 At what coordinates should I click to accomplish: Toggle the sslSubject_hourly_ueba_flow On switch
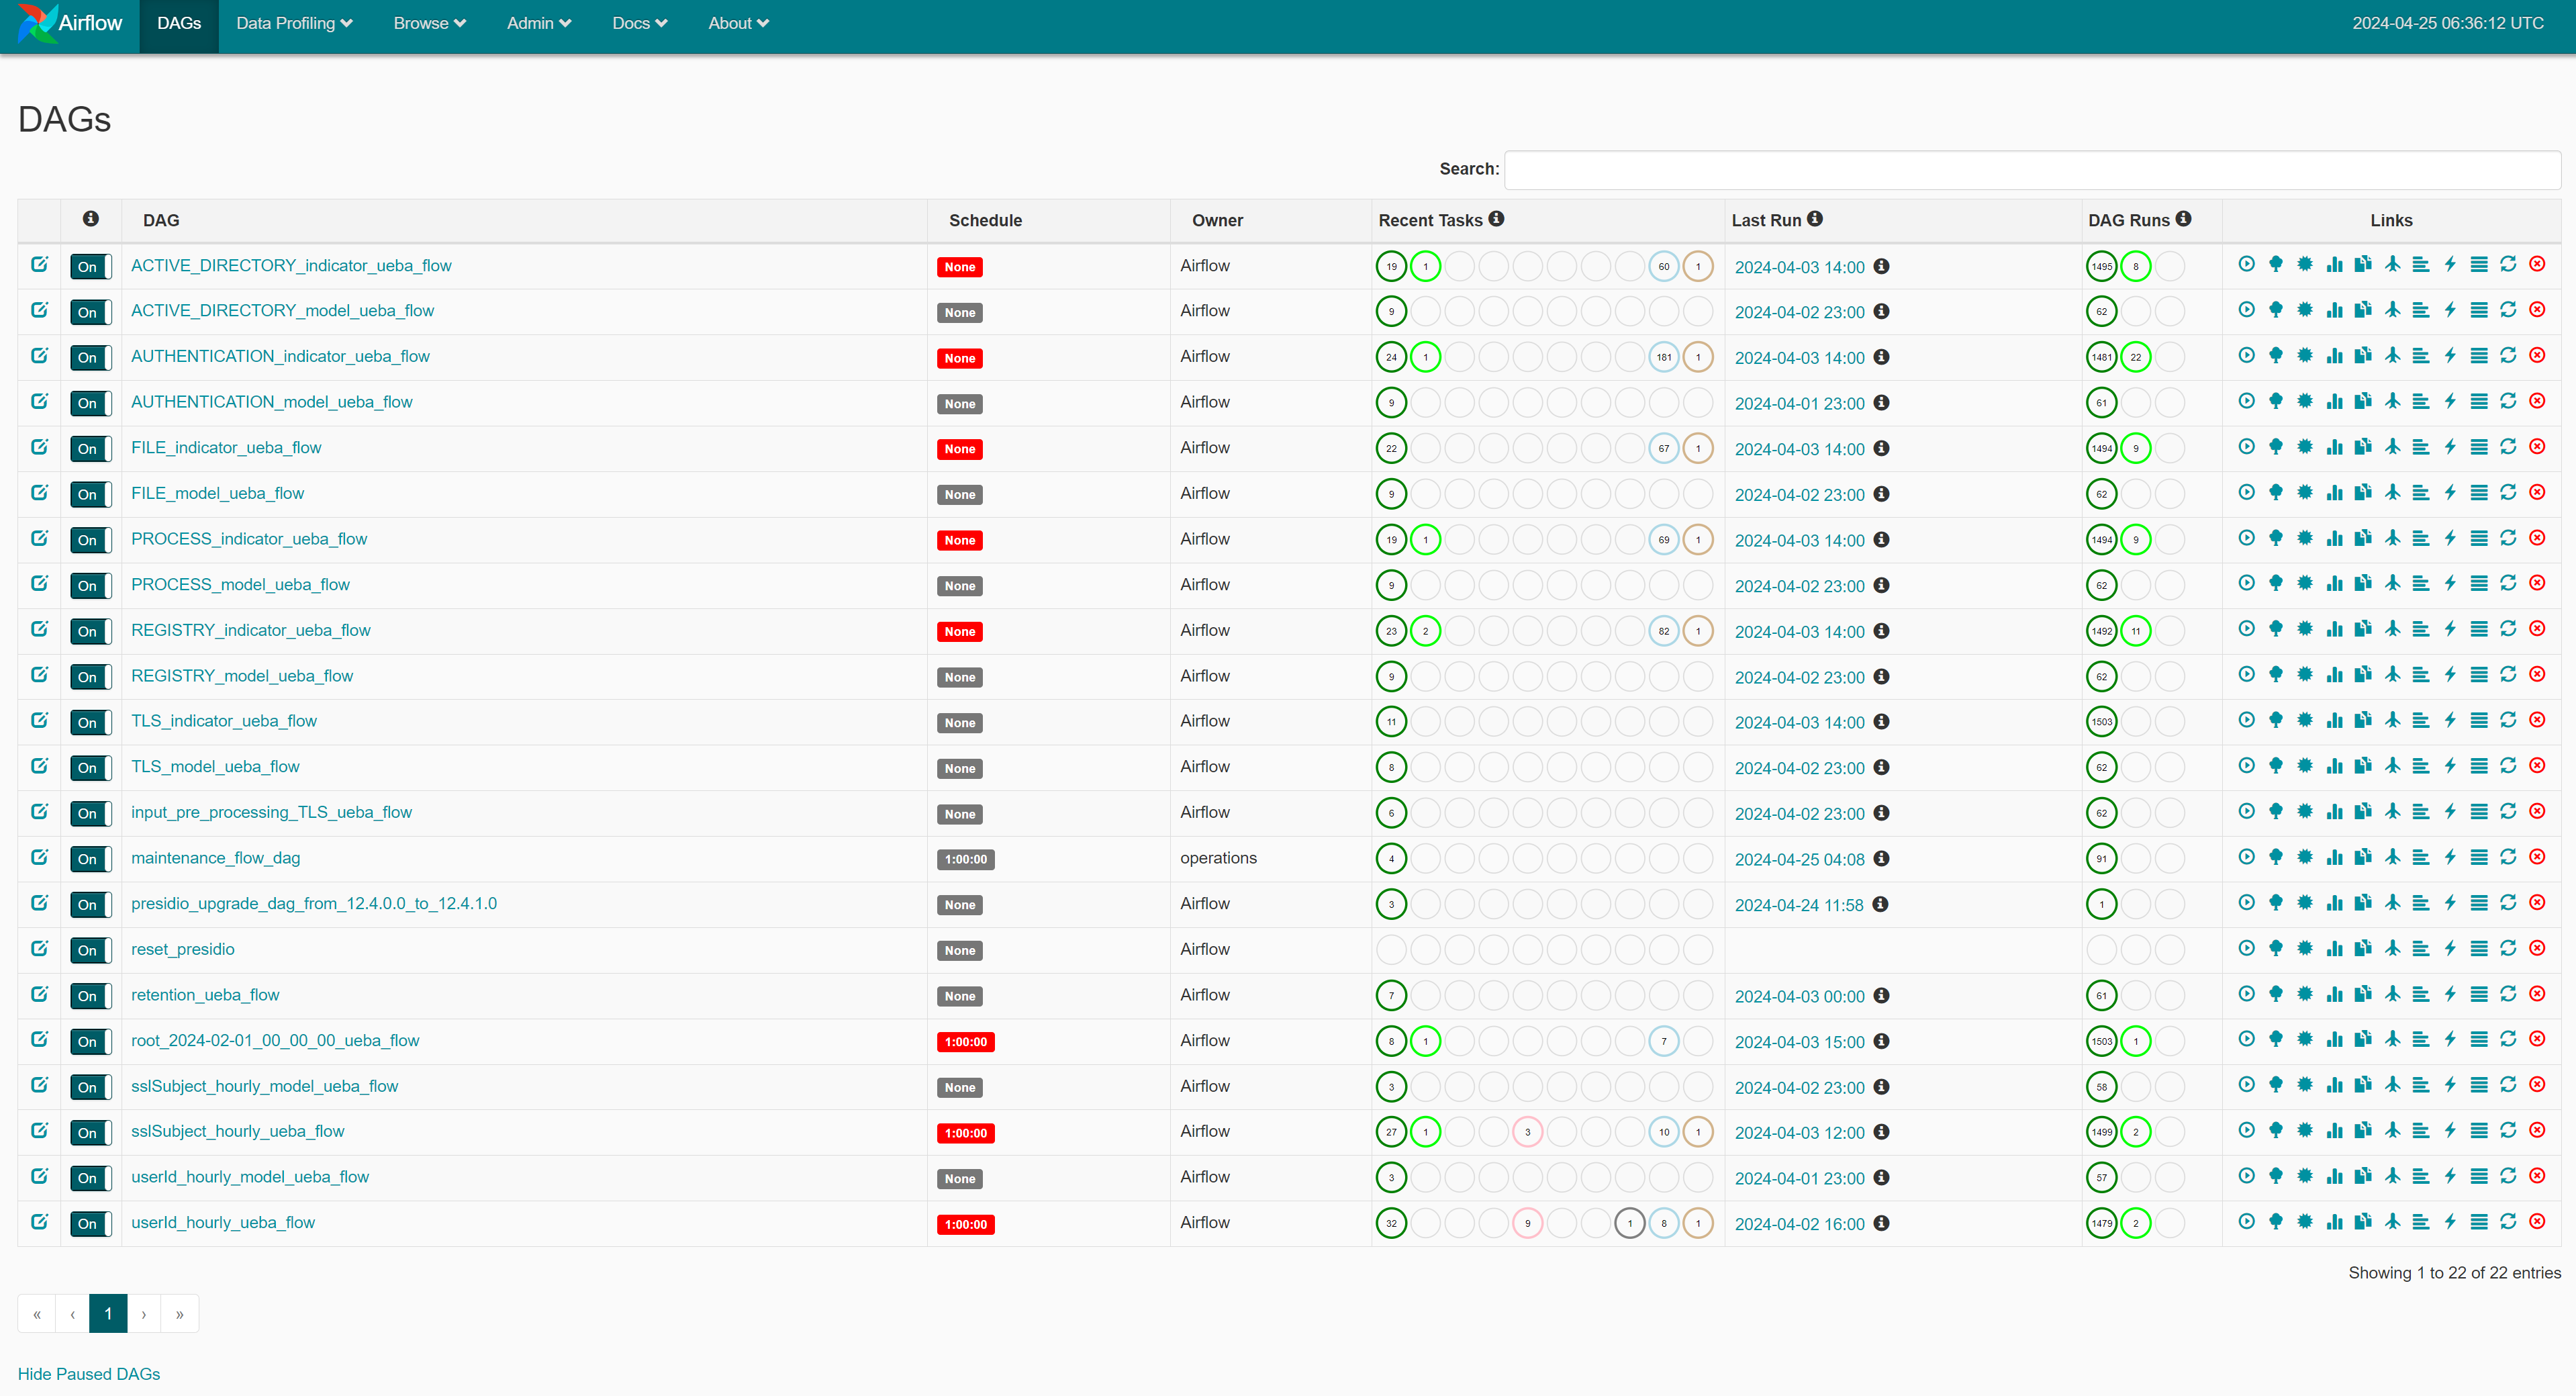[x=90, y=1132]
